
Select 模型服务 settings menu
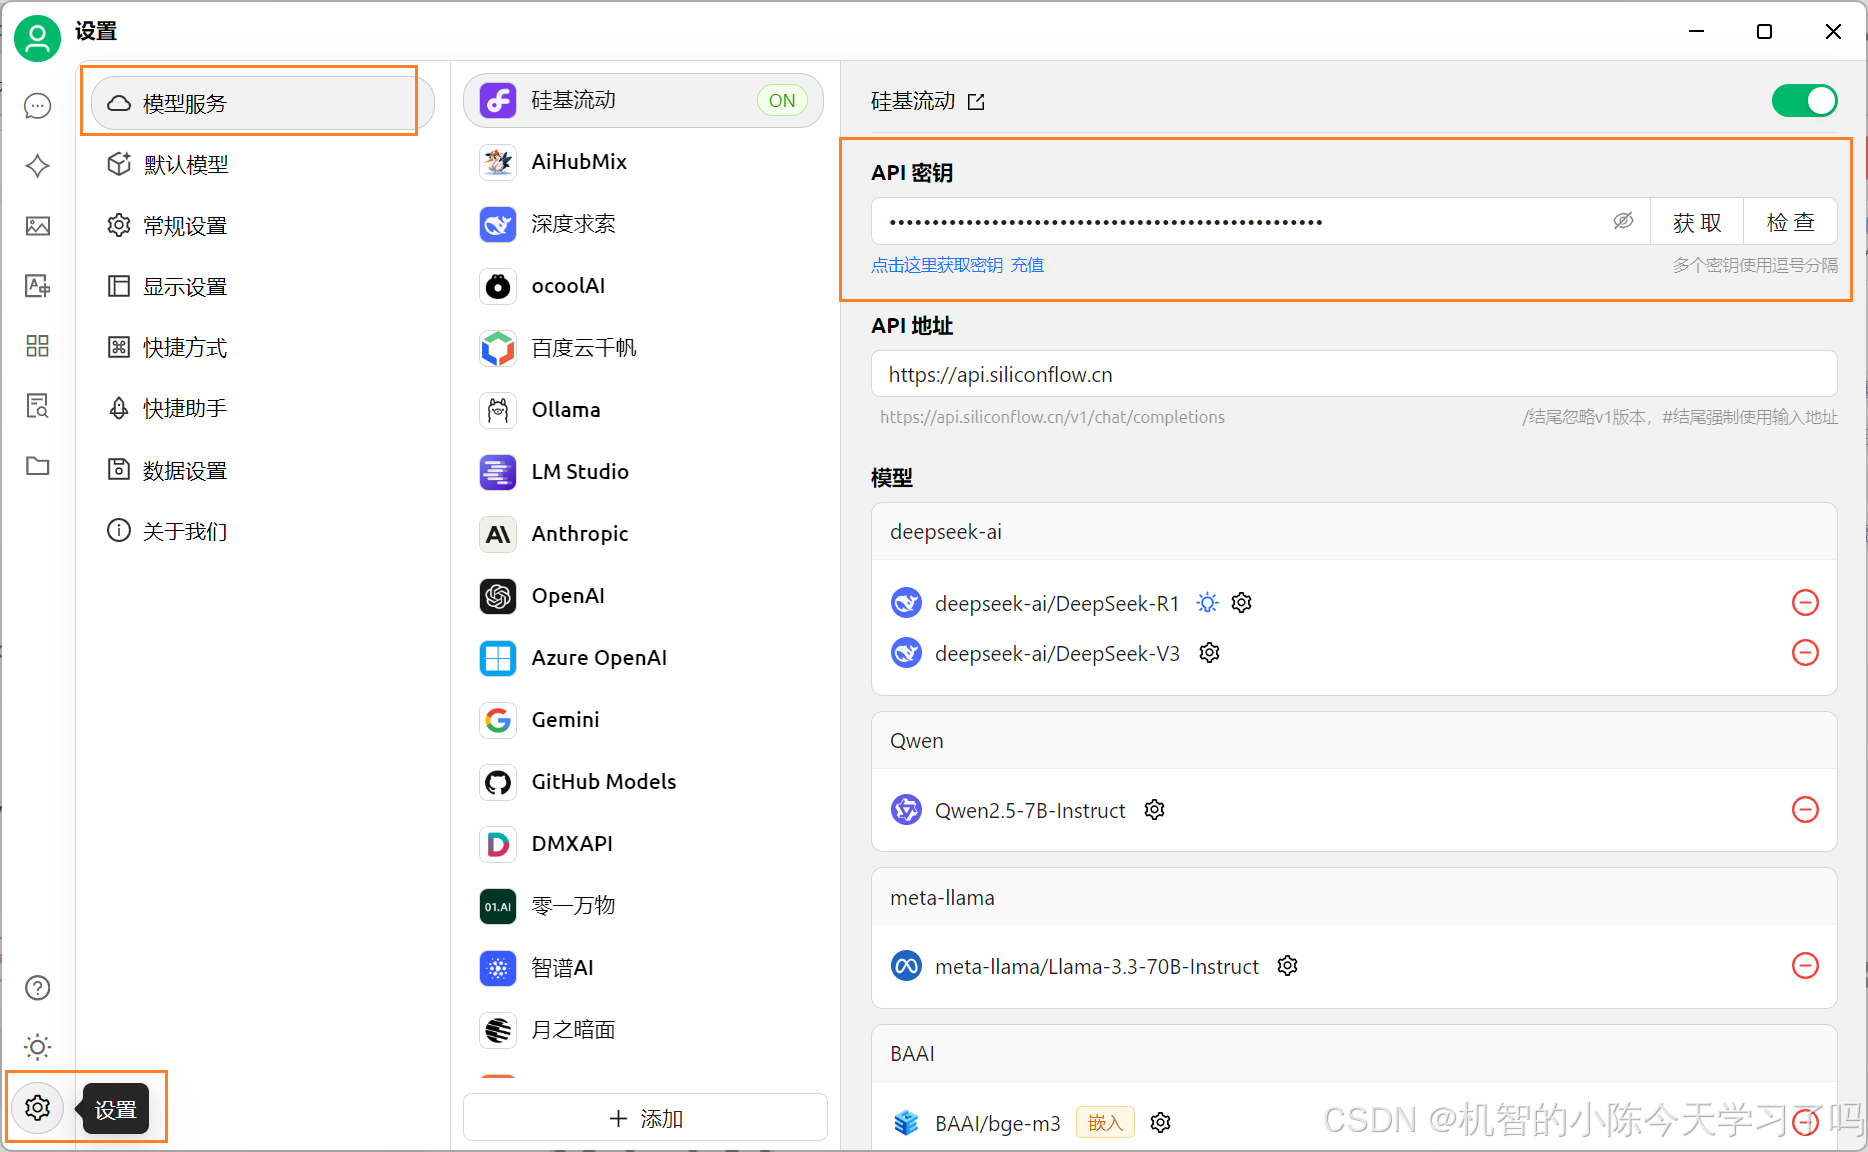coord(263,103)
